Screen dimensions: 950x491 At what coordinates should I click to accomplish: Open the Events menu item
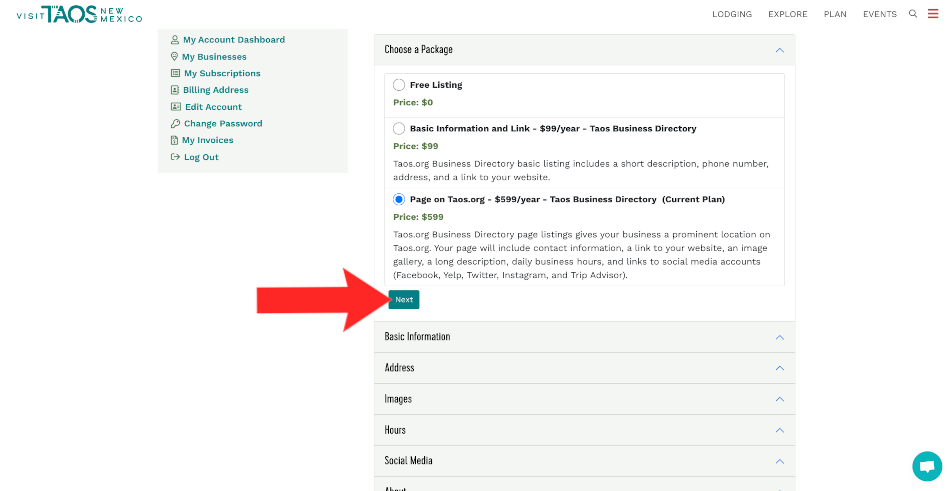[879, 14]
